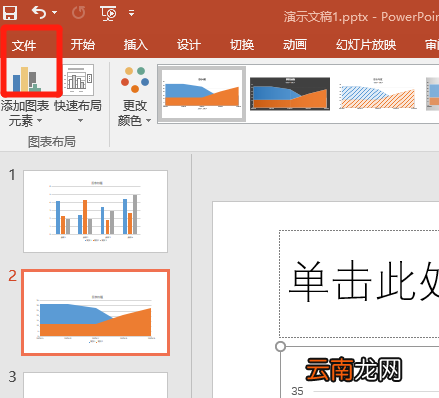The width and height of the screenshot is (439, 398).
Task: Select the hatched pattern chart style
Action: [x=378, y=94]
